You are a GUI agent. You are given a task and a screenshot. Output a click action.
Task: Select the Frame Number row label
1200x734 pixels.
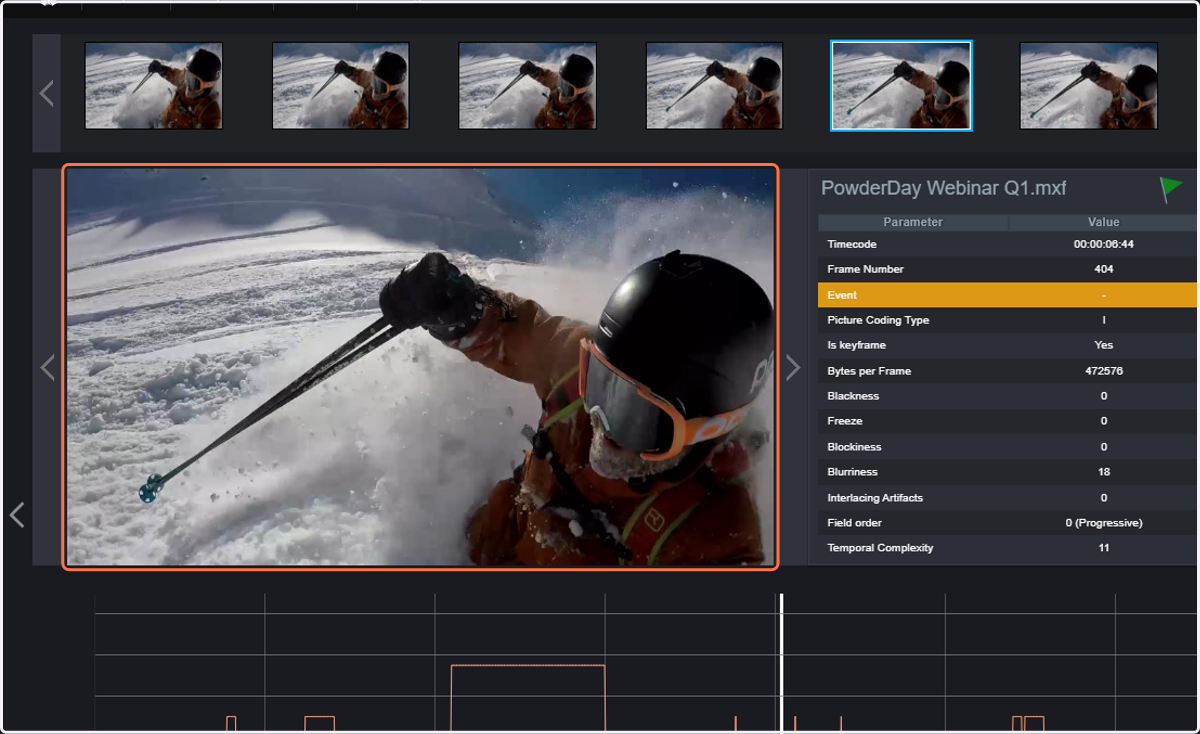tap(865, 269)
